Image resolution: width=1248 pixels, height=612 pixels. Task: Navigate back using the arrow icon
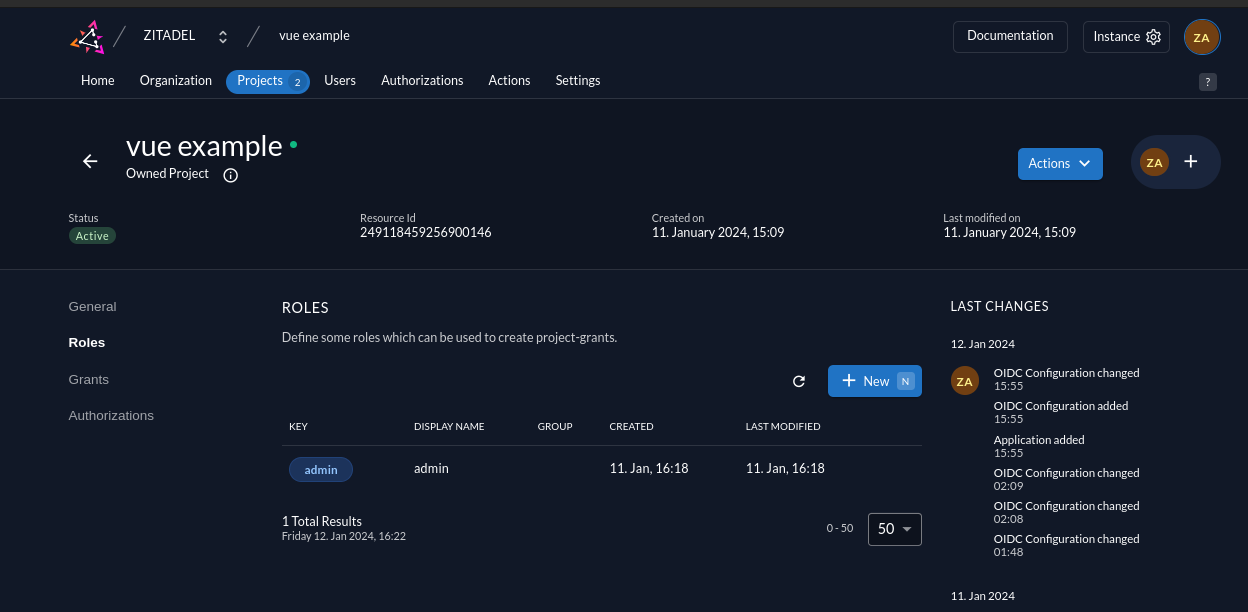point(90,161)
